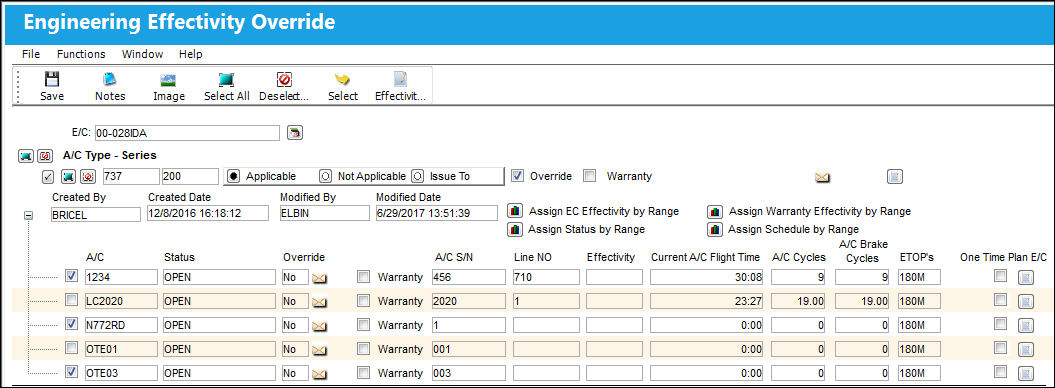This screenshot has height=388, width=1055.
Task: Select the Applicable radio button
Action: [233, 177]
